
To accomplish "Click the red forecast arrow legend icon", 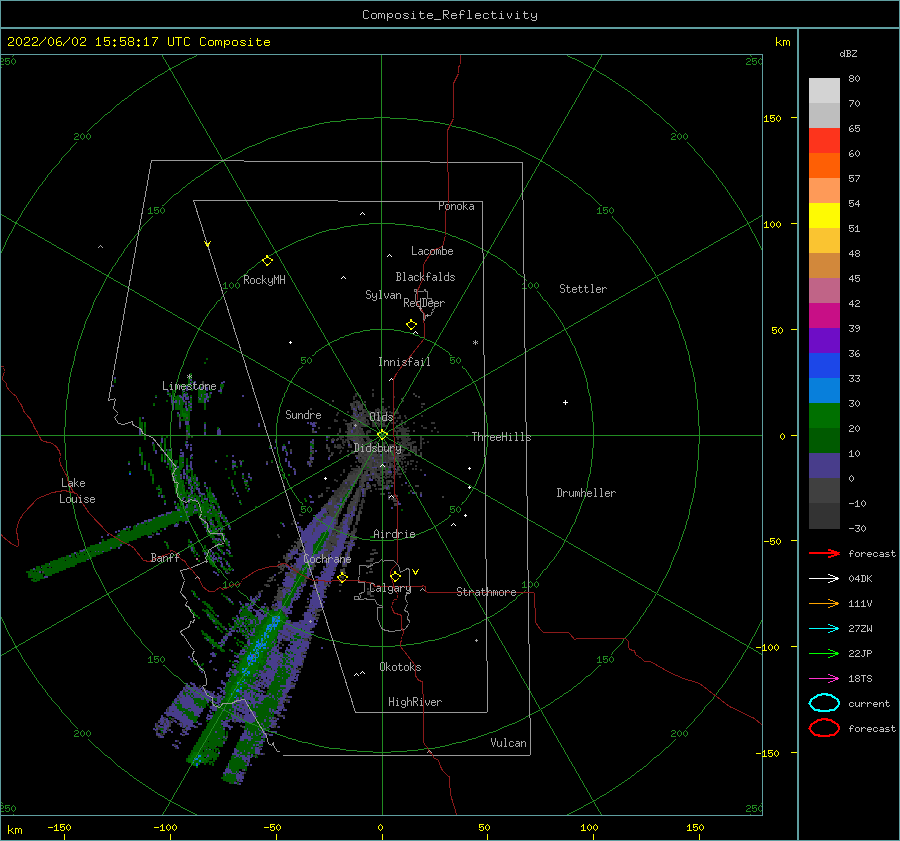I will click(824, 553).
